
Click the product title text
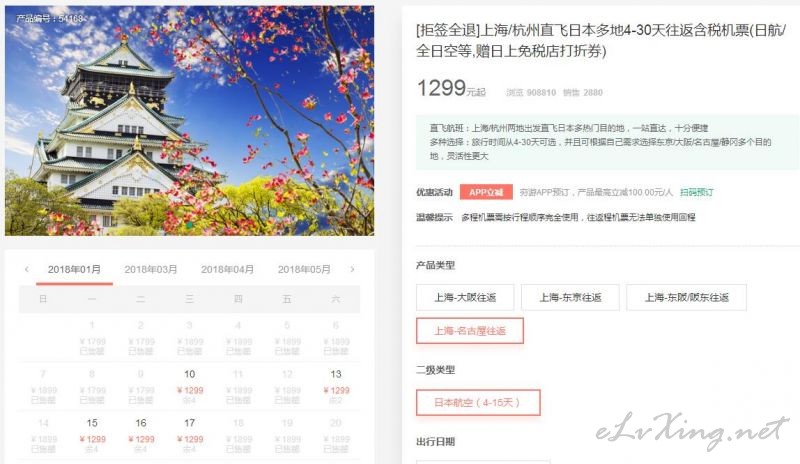(601, 40)
